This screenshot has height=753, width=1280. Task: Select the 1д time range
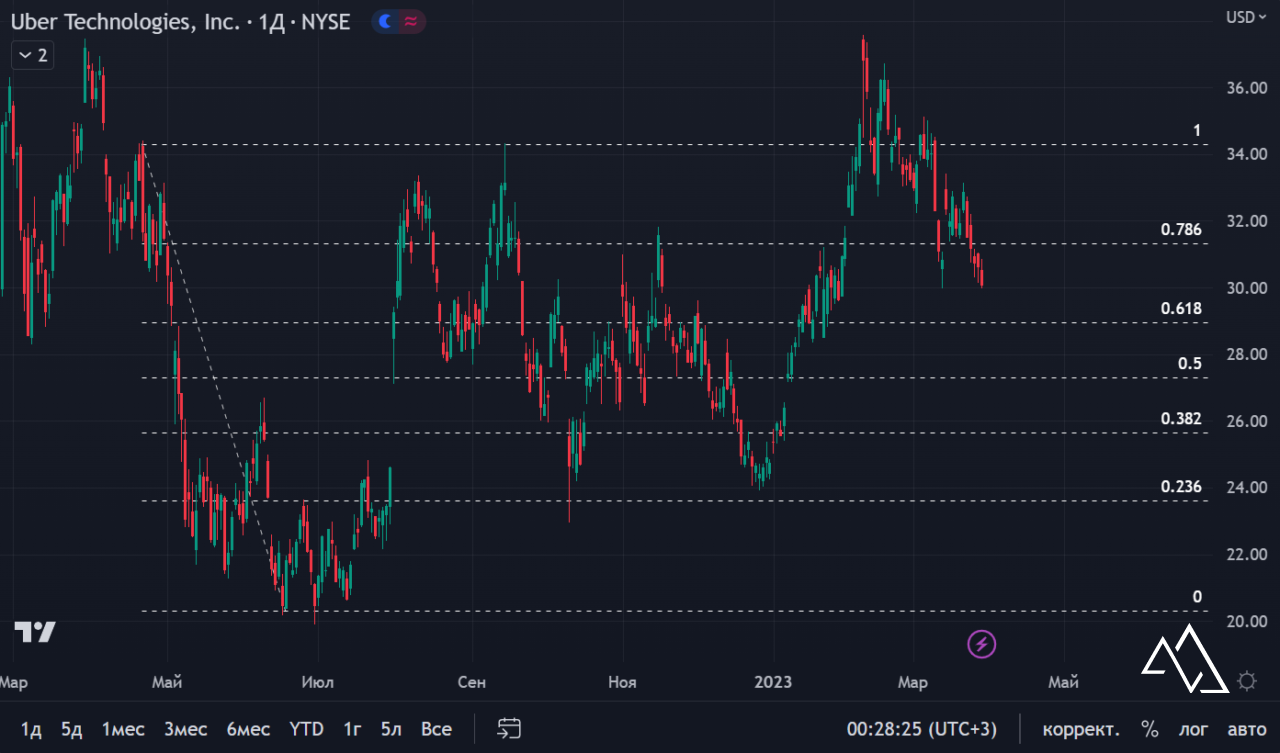(31, 729)
